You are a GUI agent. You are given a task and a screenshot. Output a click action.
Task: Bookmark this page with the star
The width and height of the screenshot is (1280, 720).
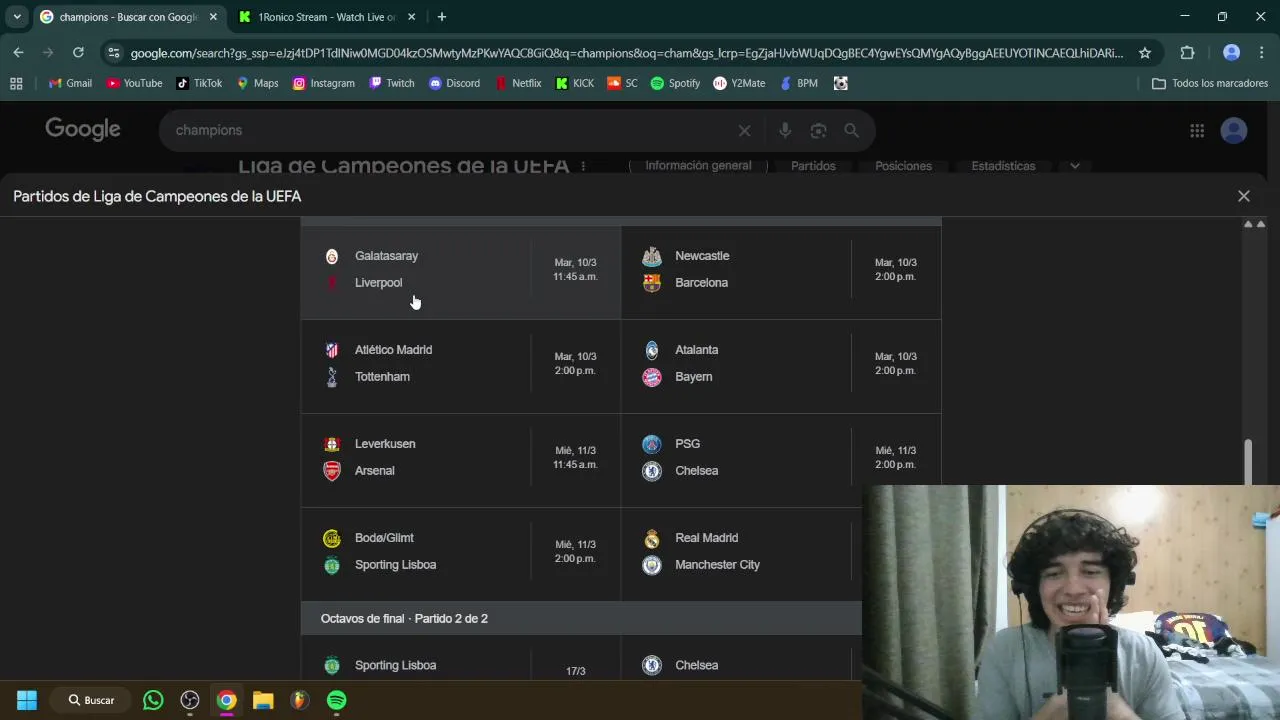click(1145, 53)
